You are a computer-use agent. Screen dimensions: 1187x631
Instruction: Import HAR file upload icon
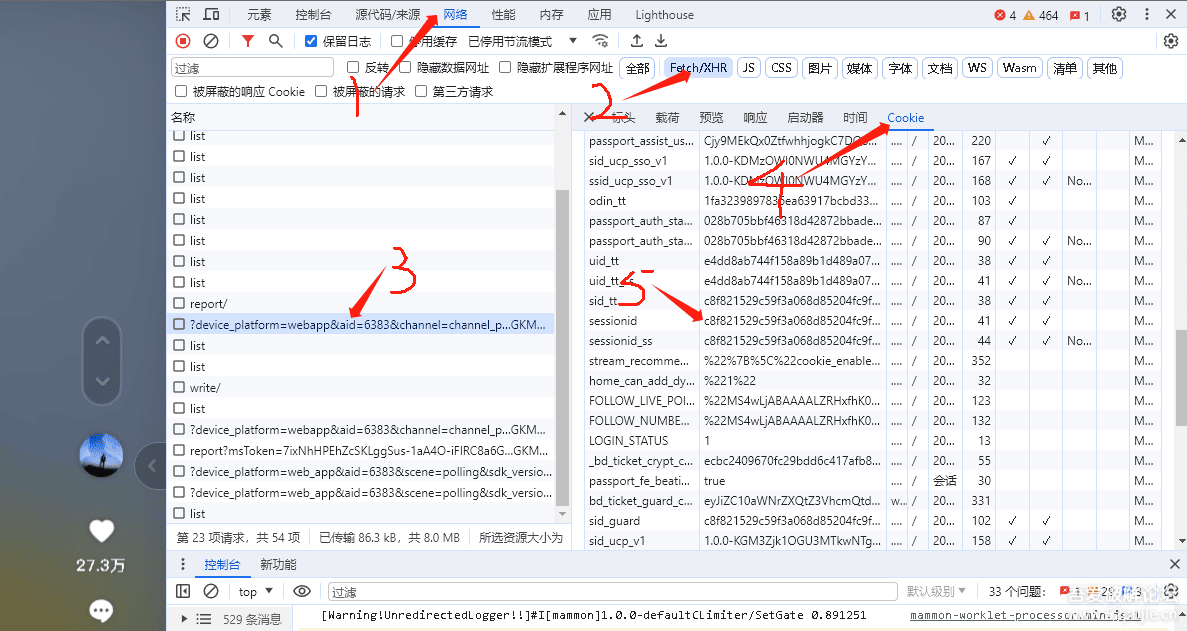(x=637, y=41)
